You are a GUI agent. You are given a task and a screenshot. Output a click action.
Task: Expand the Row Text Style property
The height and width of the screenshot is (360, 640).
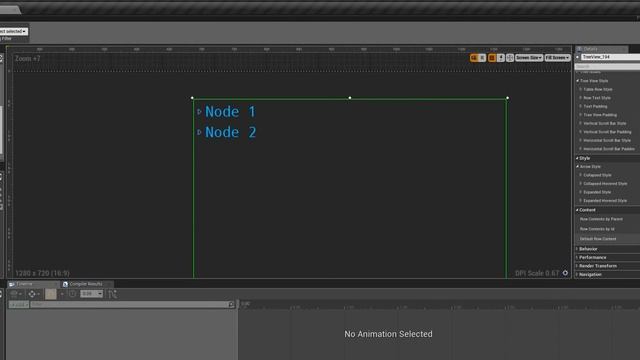tap(580, 98)
